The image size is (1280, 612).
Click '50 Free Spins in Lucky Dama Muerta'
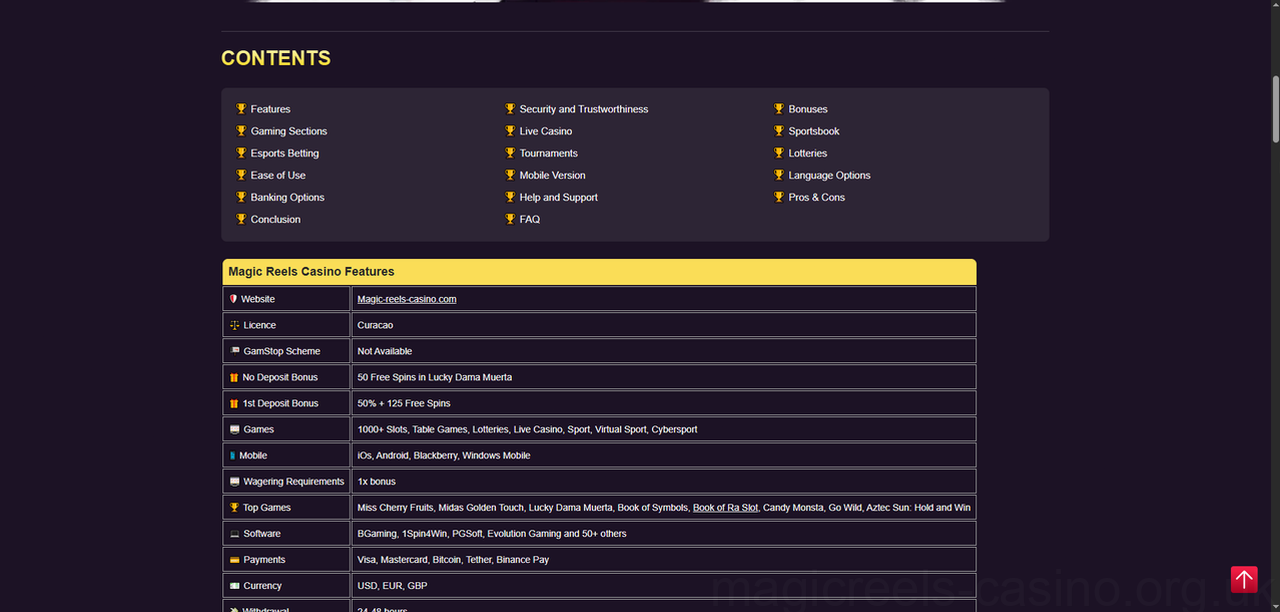[435, 377]
